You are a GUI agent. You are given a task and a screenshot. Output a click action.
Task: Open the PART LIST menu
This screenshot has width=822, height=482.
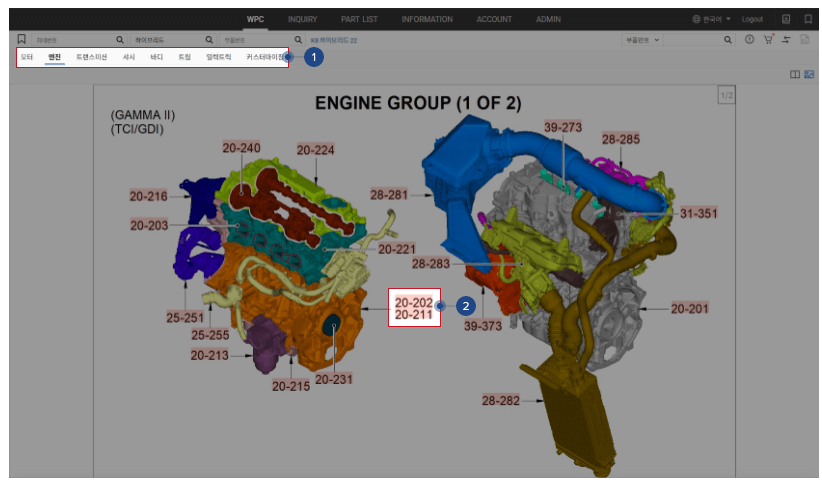point(359,19)
